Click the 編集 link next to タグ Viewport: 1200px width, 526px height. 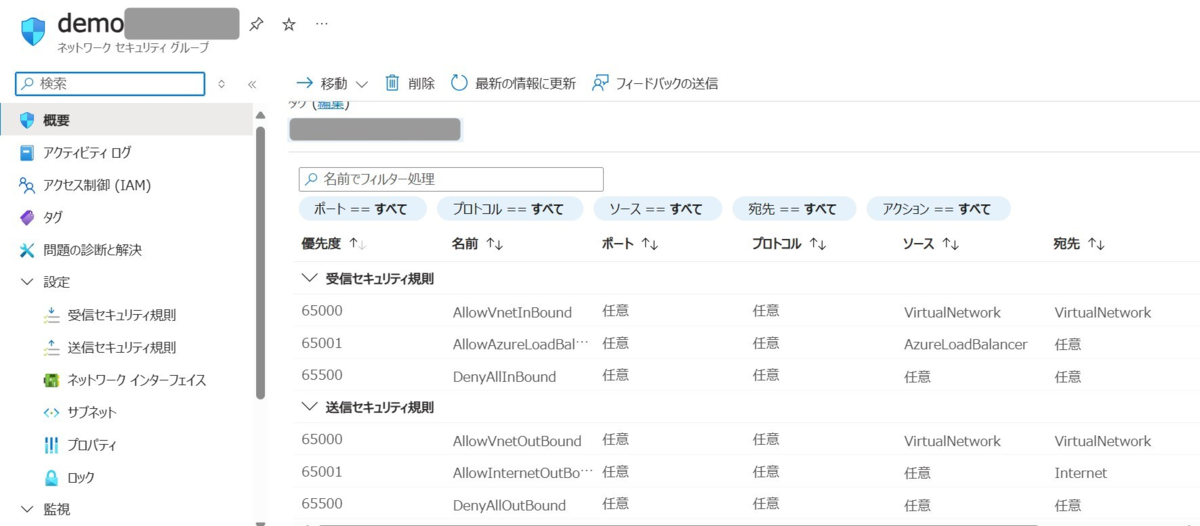(x=329, y=104)
